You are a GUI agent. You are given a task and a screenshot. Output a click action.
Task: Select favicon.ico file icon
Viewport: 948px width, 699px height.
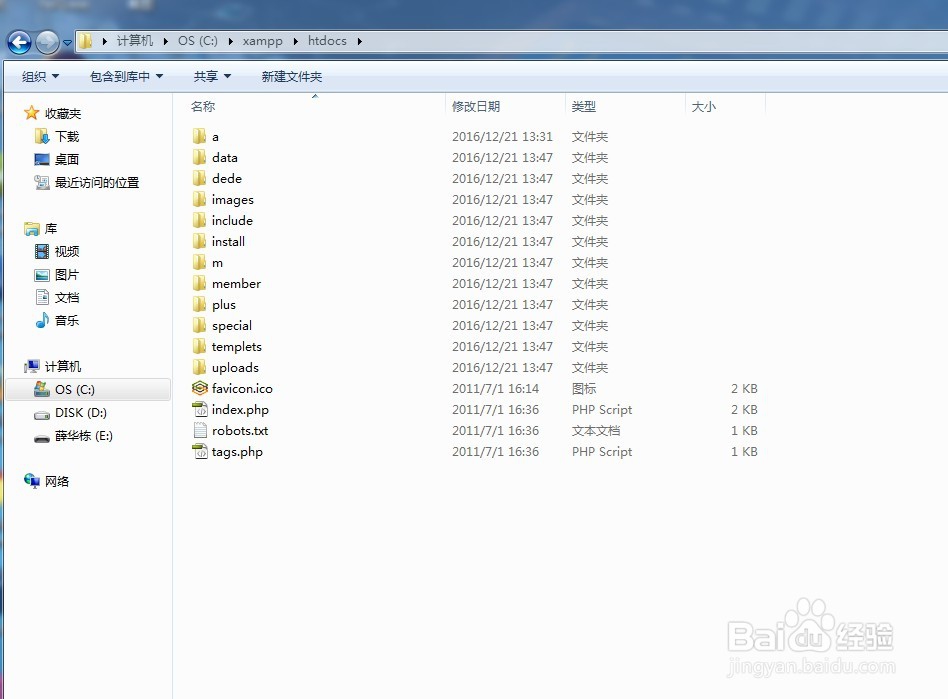tap(200, 388)
